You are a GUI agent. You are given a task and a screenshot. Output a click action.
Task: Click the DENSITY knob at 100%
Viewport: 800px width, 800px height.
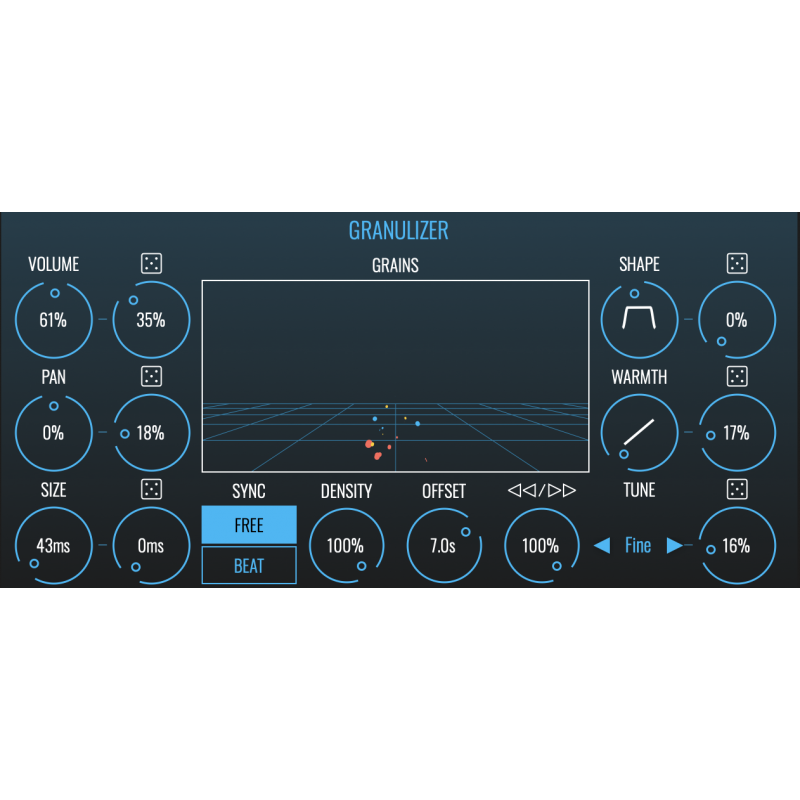[346, 546]
